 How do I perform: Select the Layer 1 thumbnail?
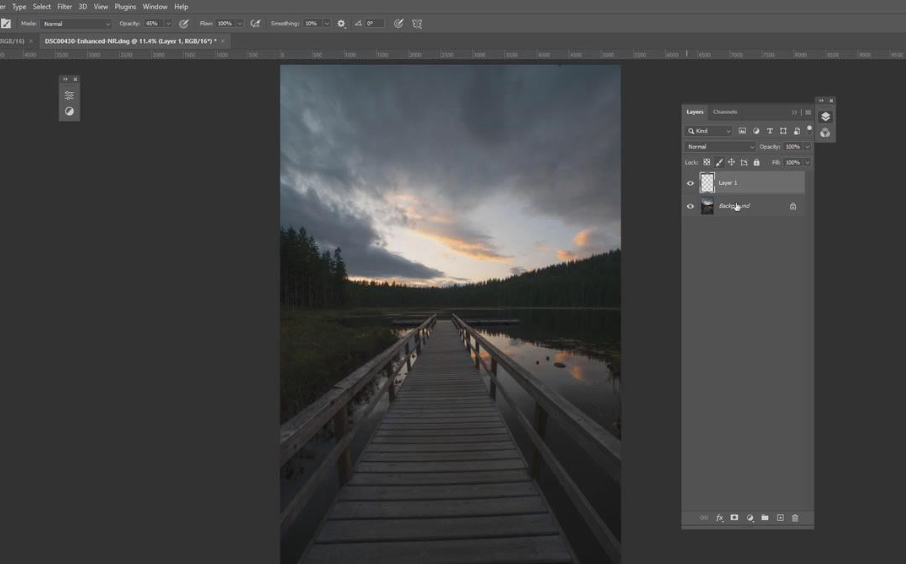pyautogui.click(x=707, y=183)
